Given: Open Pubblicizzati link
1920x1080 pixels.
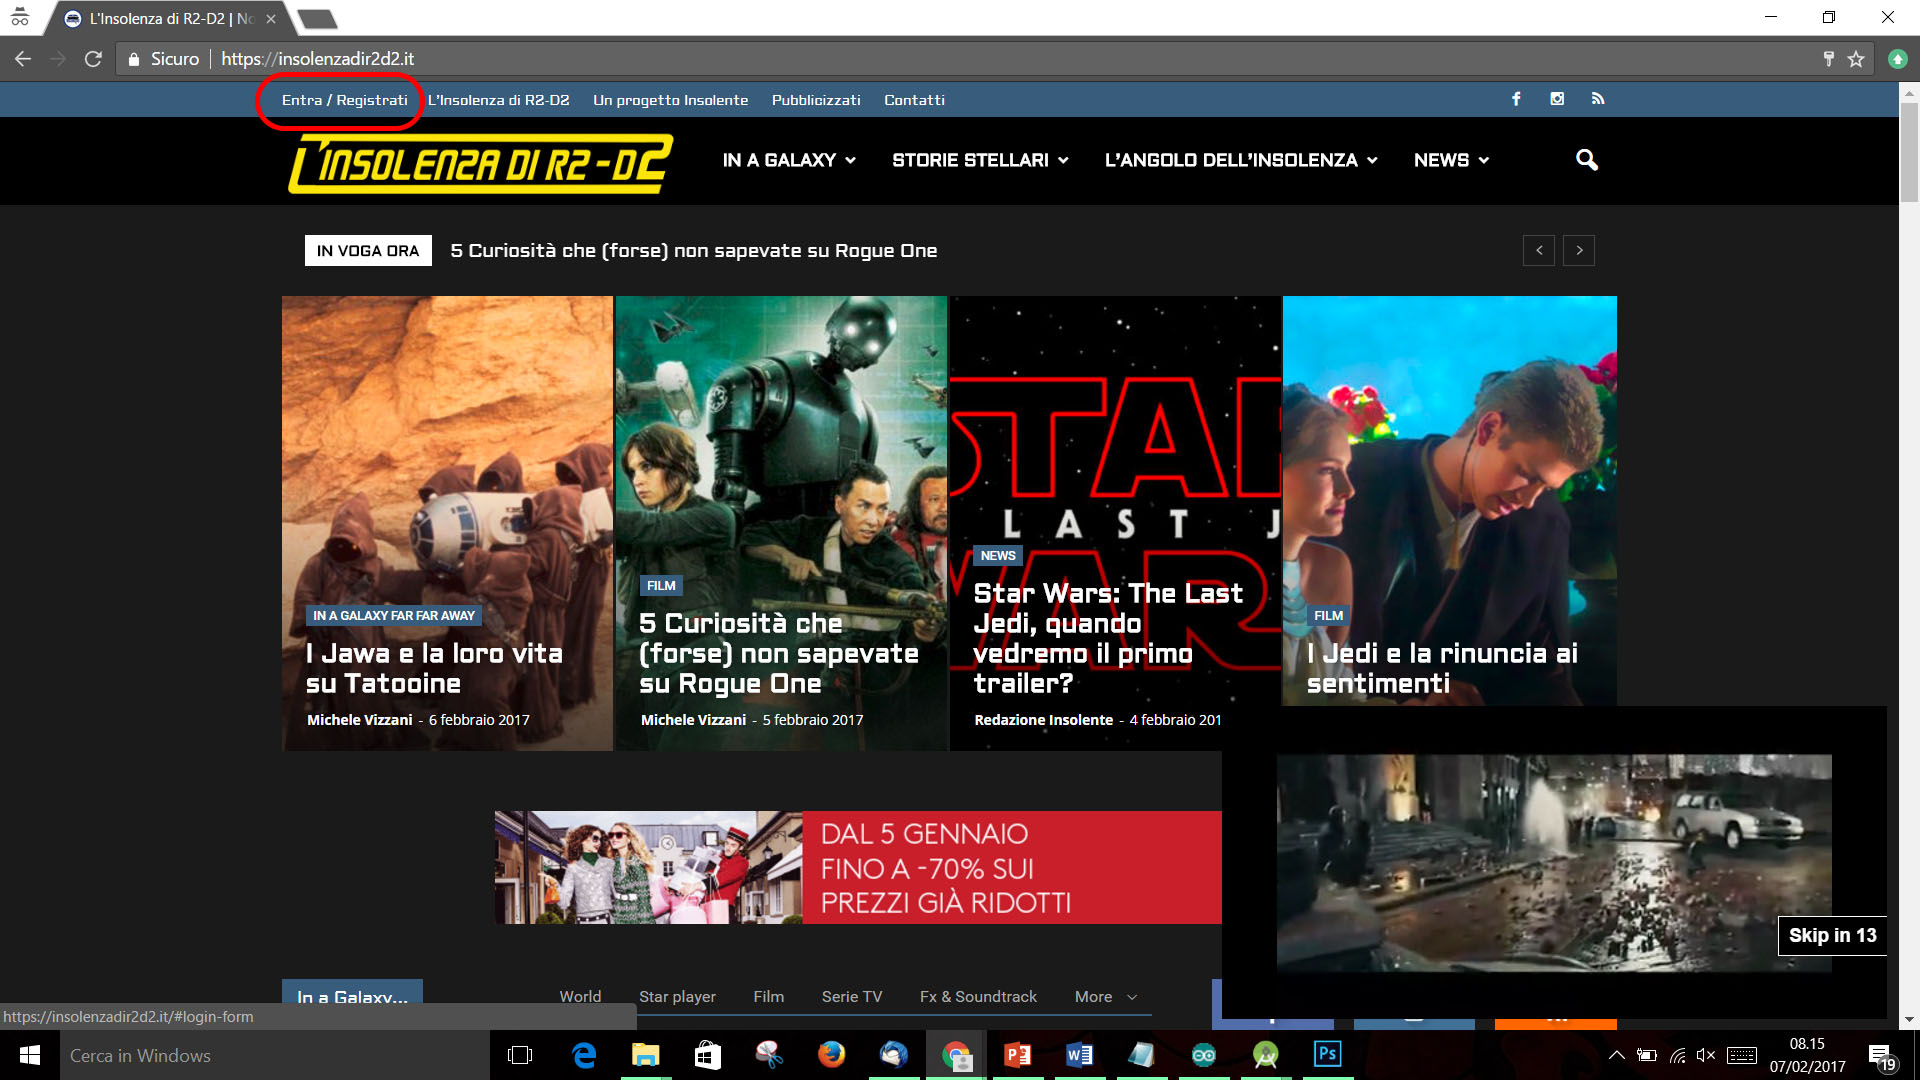Looking at the screenshot, I should [x=816, y=100].
